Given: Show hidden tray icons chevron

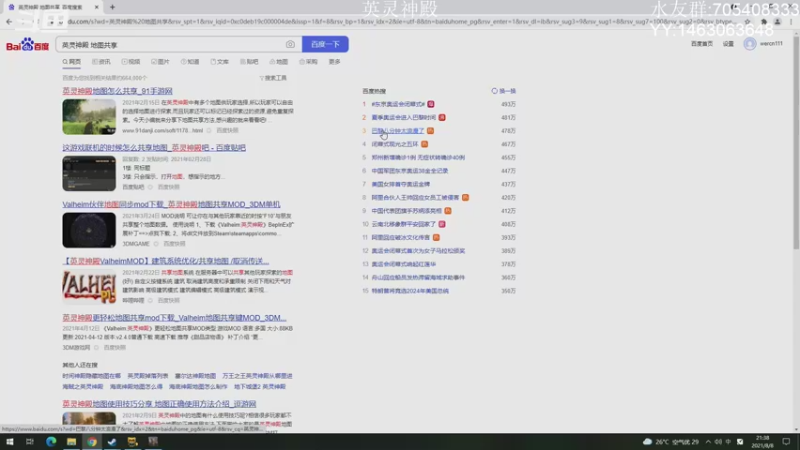Looking at the screenshot, I should pyautogui.click(x=708, y=442).
